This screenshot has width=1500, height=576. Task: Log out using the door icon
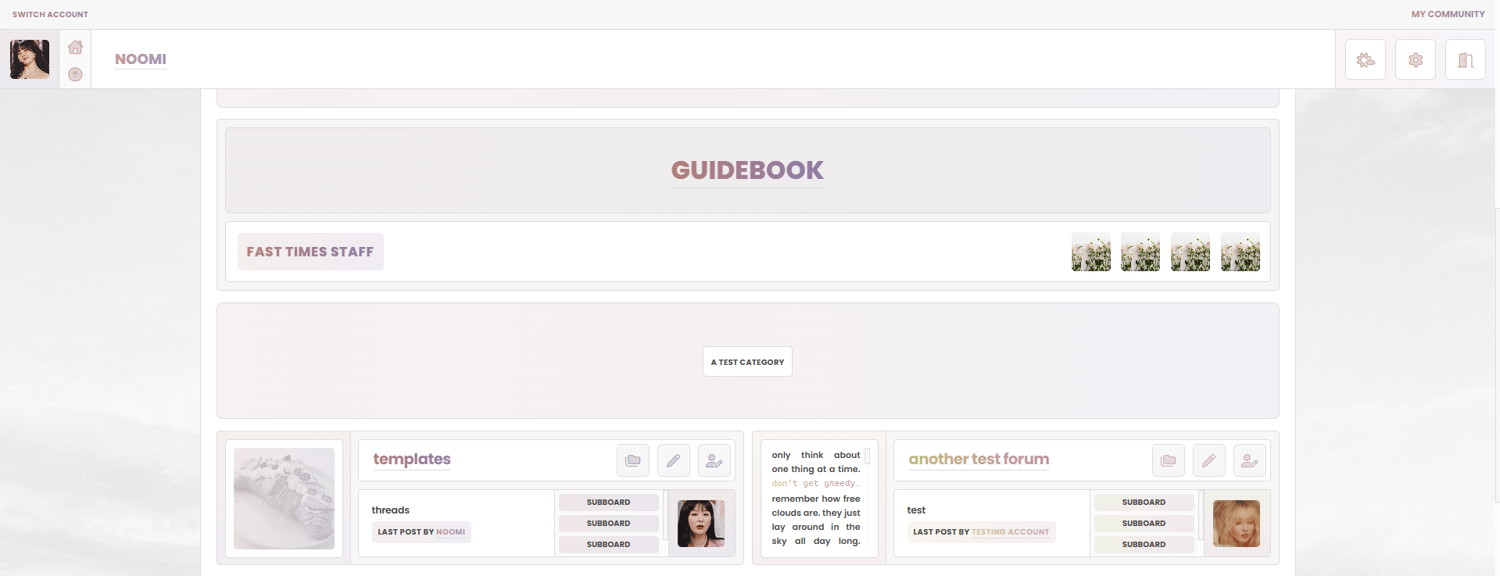click(x=1465, y=60)
